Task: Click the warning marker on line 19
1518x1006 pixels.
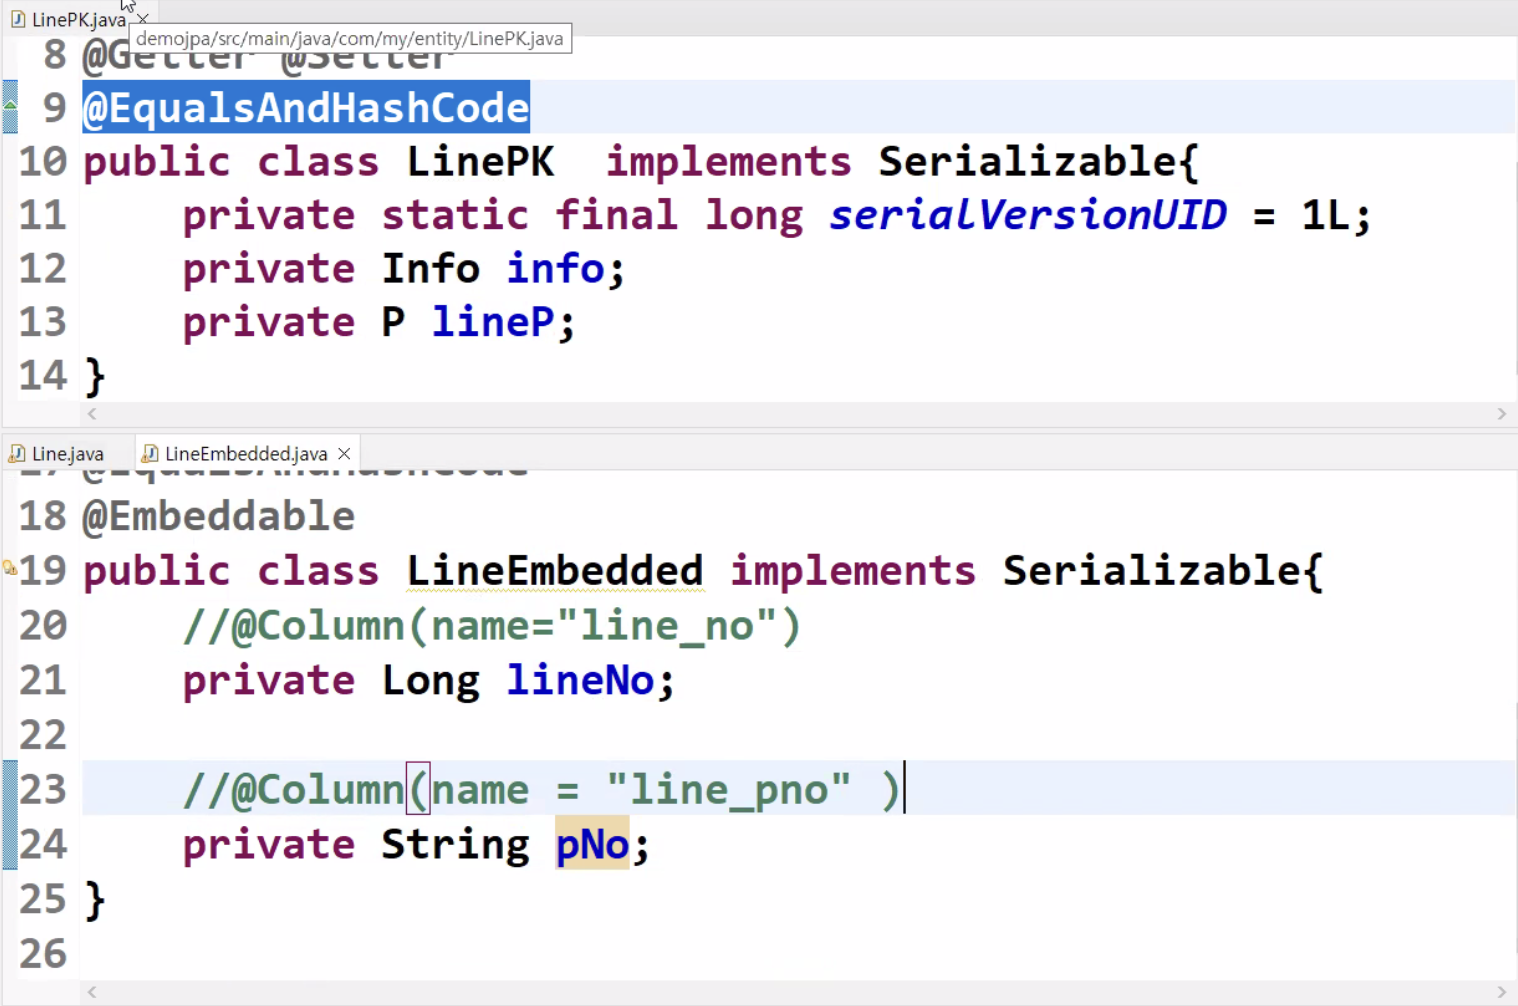Action: pos(9,569)
